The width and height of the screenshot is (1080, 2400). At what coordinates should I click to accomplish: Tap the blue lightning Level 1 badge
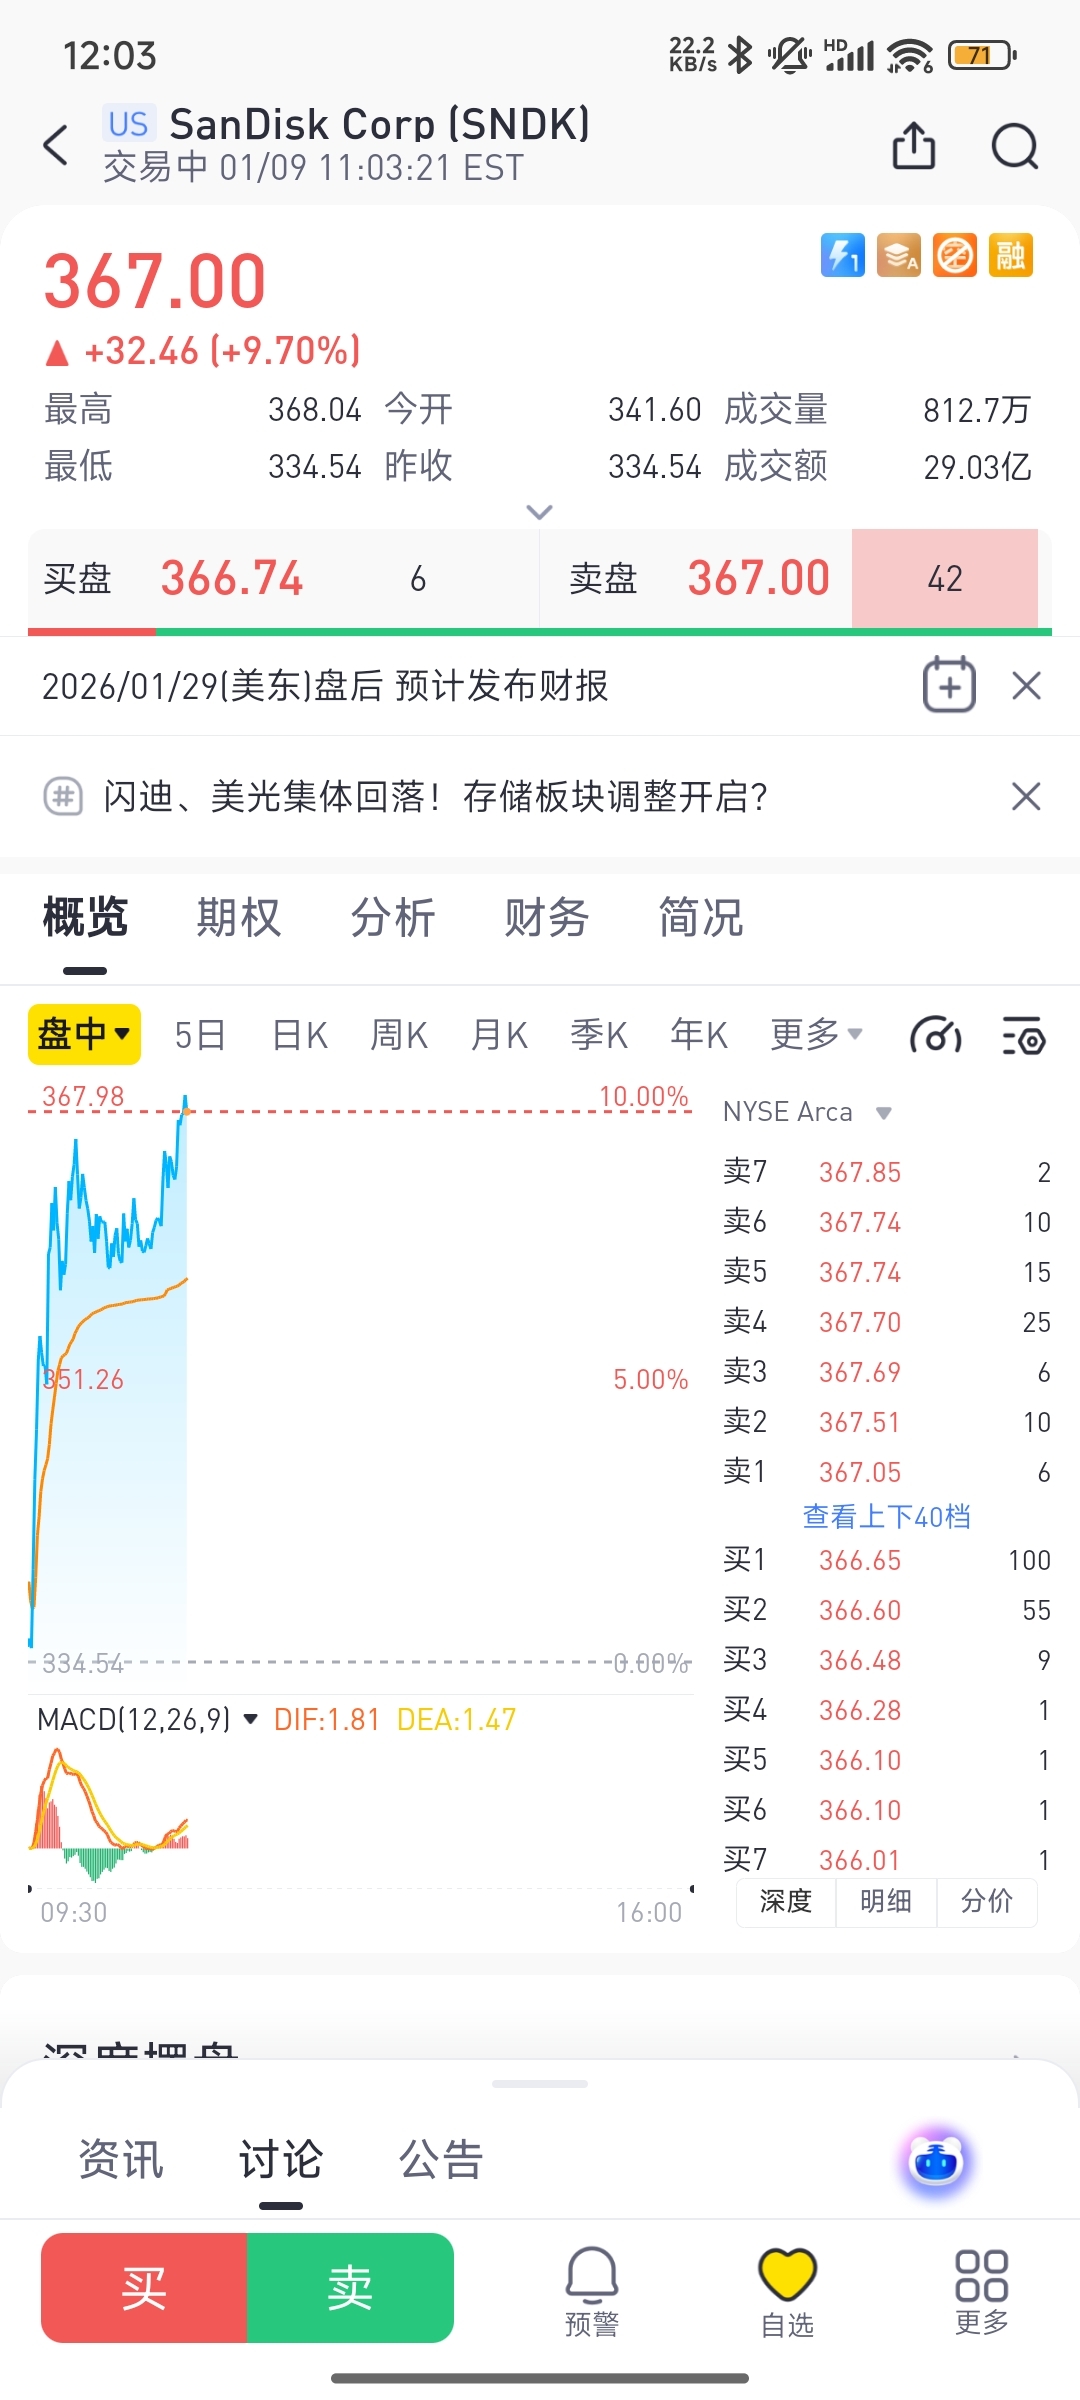click(x=842, y=255)
